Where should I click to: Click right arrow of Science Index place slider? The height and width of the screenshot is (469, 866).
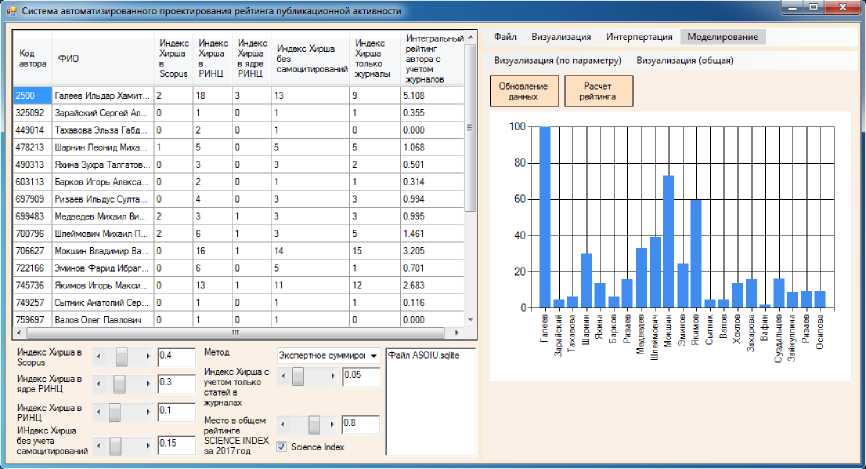(332, 423)
